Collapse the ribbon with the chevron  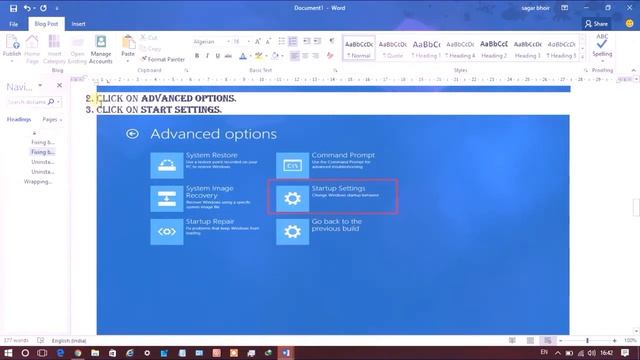(633, 70)
